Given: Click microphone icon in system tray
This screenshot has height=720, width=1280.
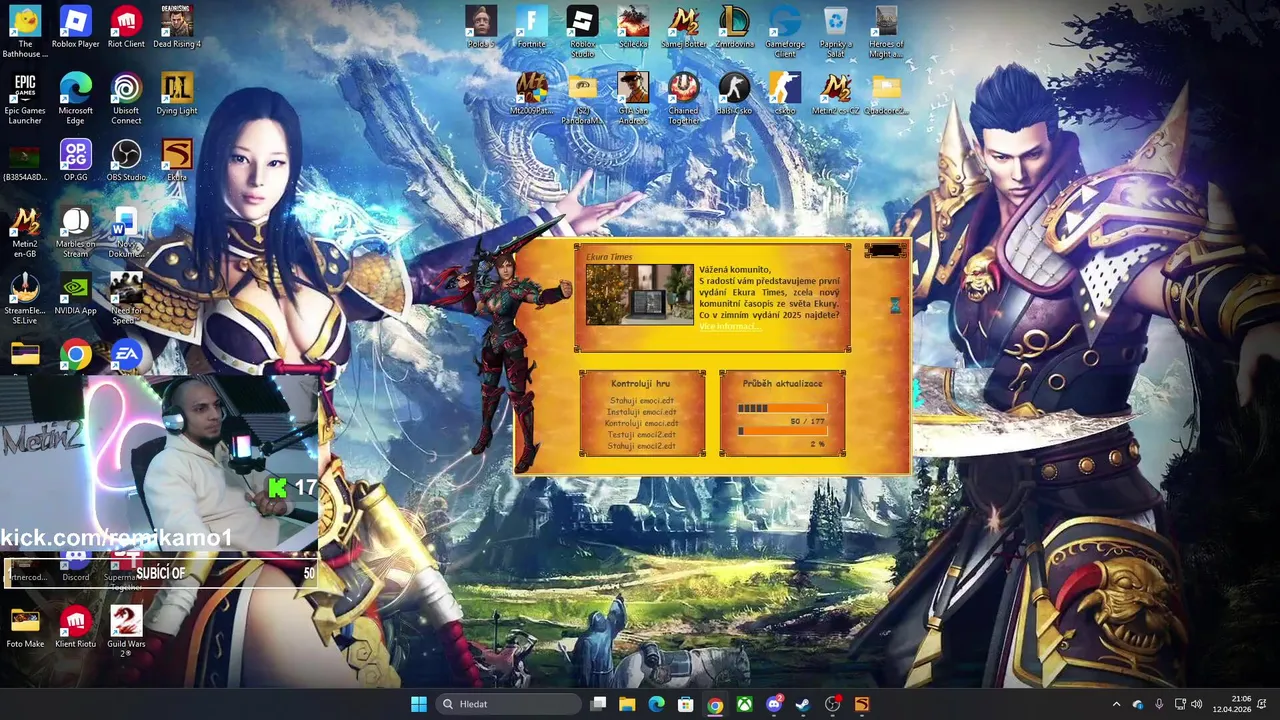Looking at the screenshot, I should point(1159,704).
